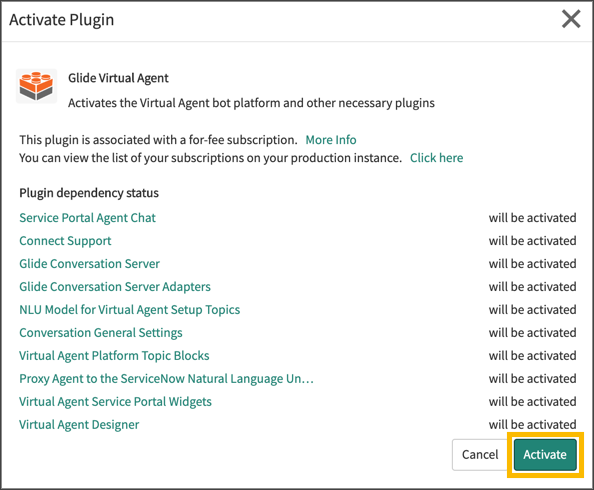Open Conversation General Settings link
594x490 pixels.
(101, 333)
